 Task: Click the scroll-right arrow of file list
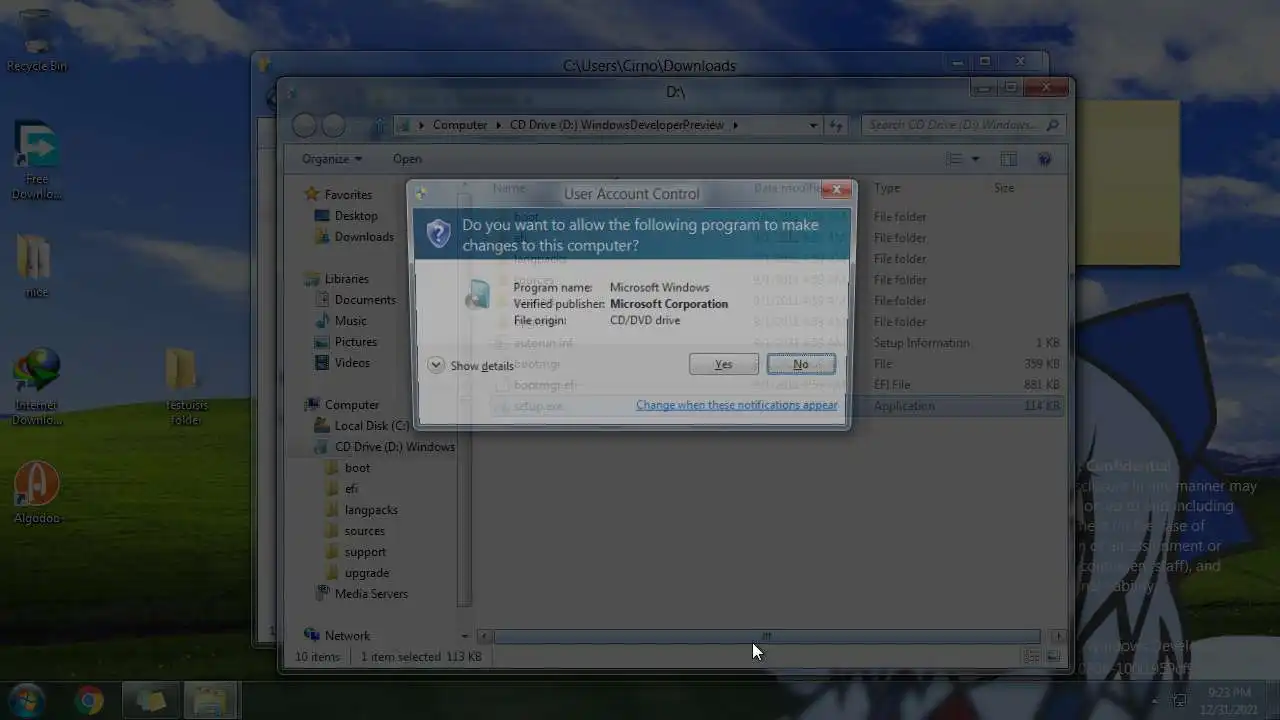click(1058, 636)
